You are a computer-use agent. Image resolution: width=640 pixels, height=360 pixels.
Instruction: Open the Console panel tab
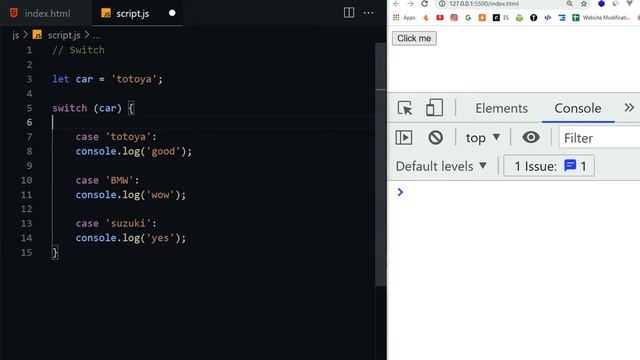point(578,108)
